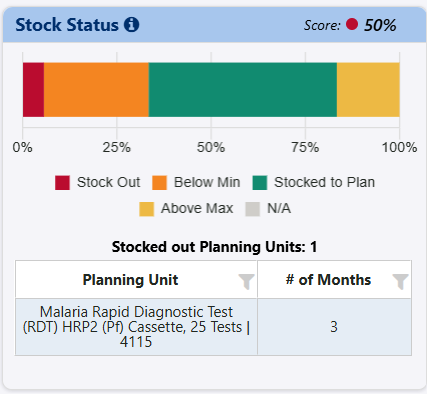Click the Stock Status title
The height and width of the screenshot is (394, 427).
67,25
